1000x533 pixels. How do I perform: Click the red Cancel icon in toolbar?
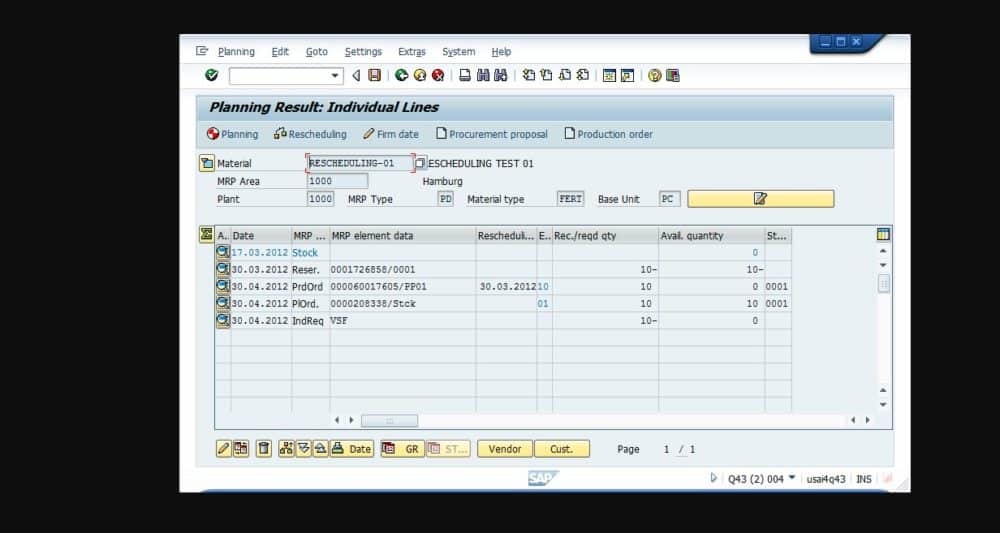pos(438,75)
